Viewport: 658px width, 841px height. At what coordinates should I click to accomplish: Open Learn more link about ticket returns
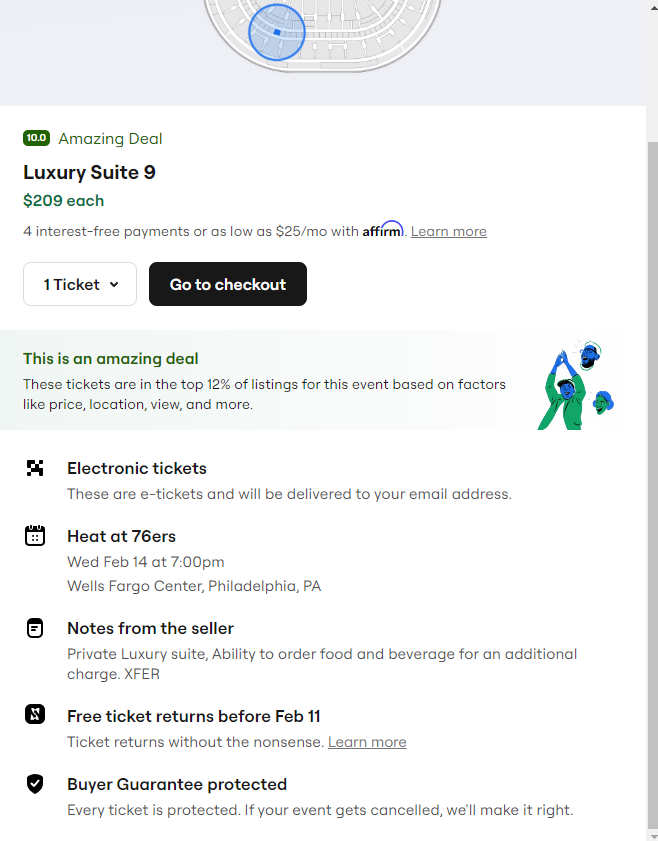[367, 742]
